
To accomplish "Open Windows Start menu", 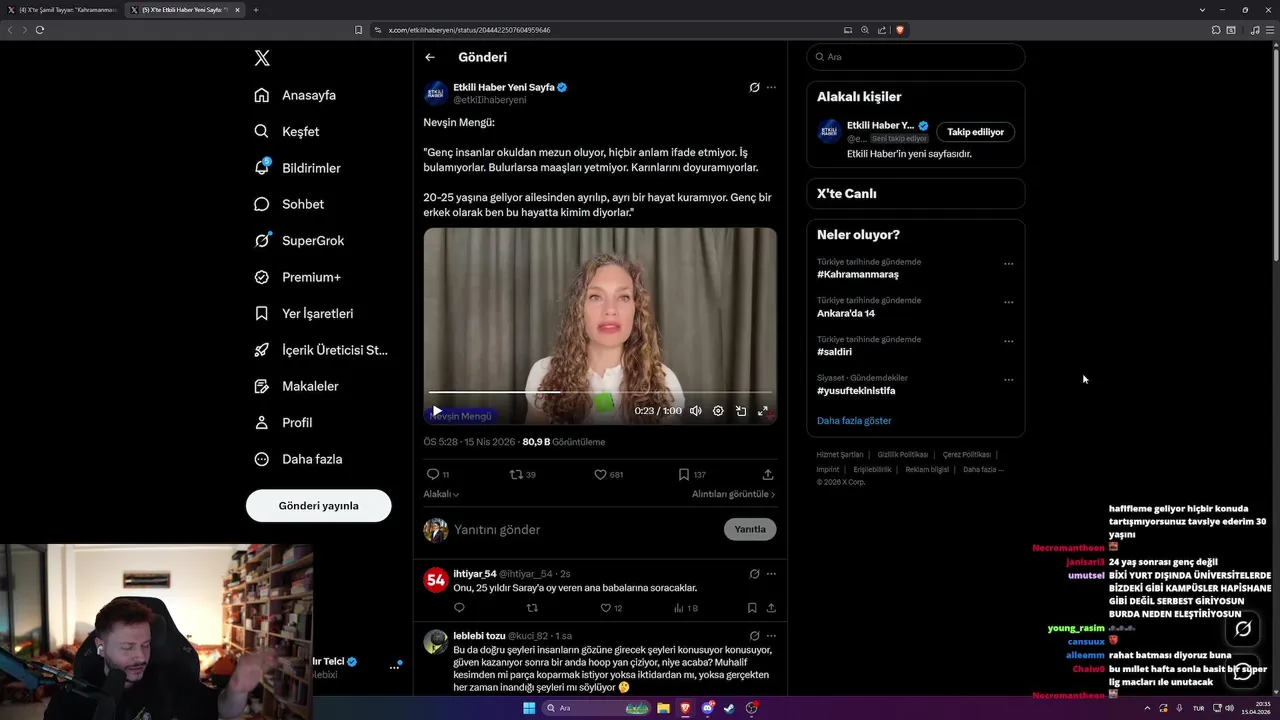I will (529, 708).
